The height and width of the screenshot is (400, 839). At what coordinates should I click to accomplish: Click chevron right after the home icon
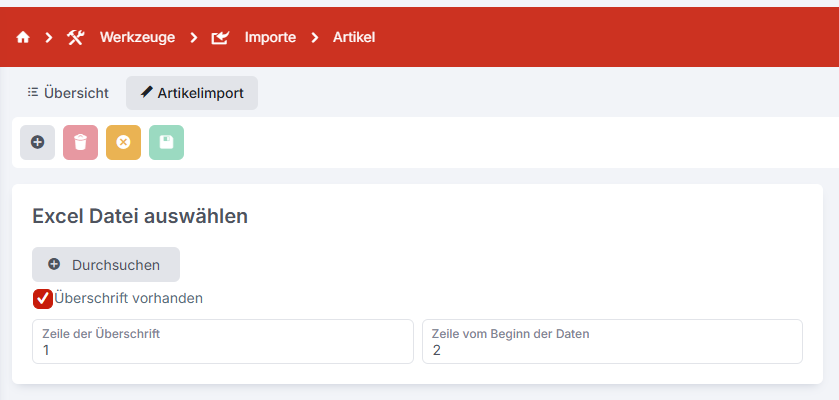click(x=48, y=37)
